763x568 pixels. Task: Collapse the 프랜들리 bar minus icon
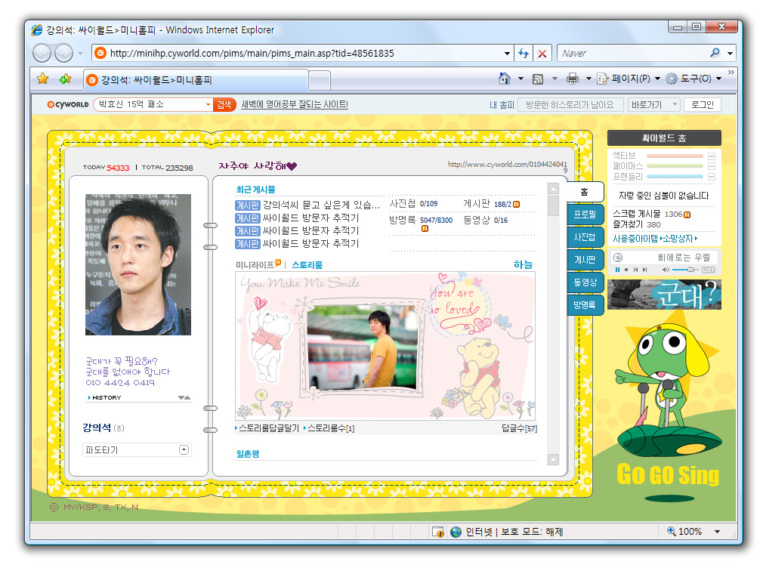click(x=711, y=177)
